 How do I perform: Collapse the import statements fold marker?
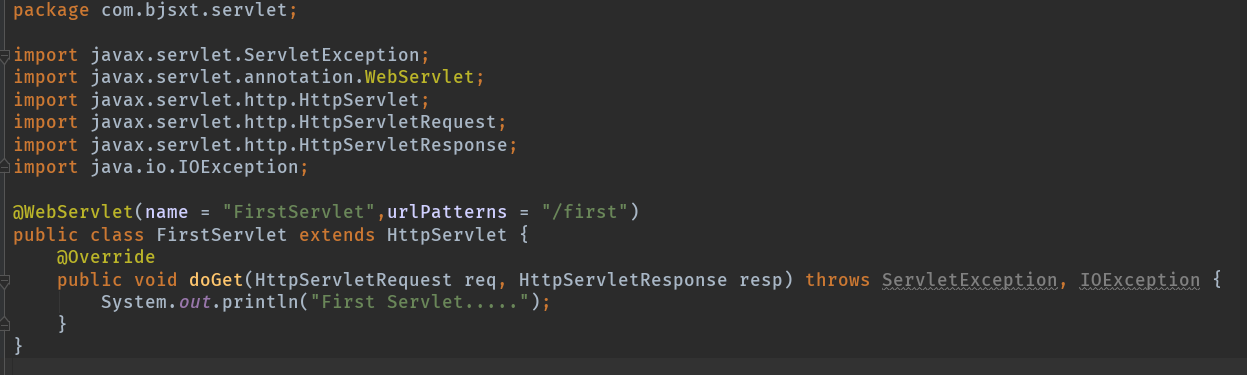point(5,53)
